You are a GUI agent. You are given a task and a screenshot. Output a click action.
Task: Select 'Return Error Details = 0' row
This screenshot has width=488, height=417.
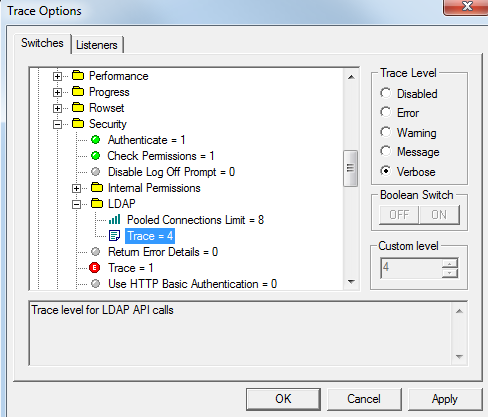point(163,252)
